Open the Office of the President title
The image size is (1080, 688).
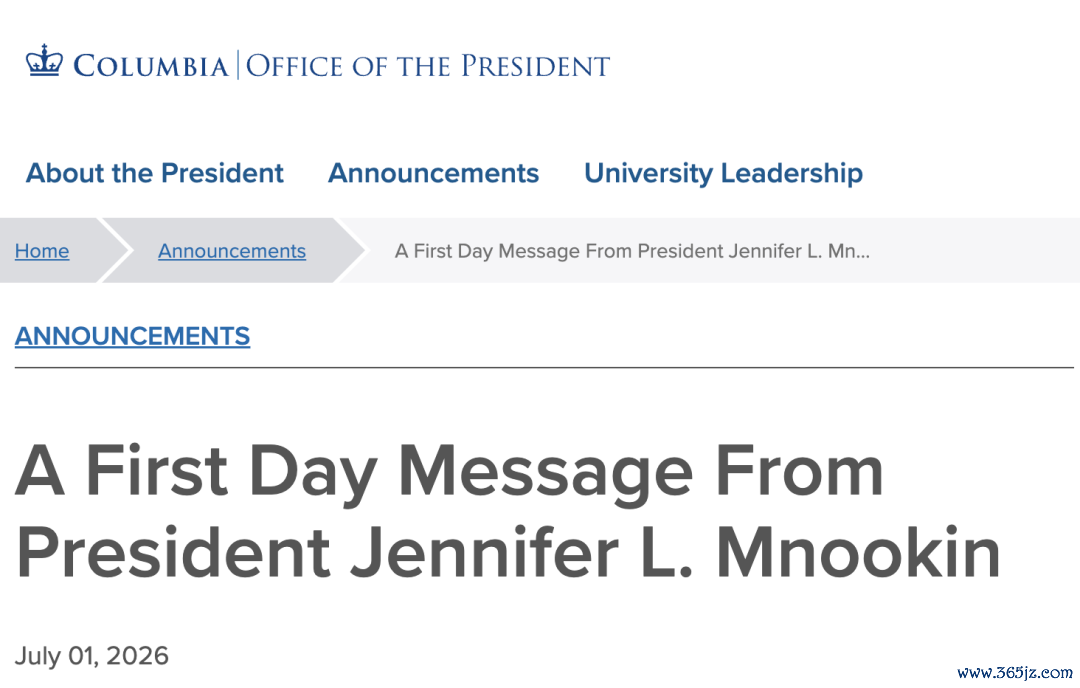(x=428, y=66)
